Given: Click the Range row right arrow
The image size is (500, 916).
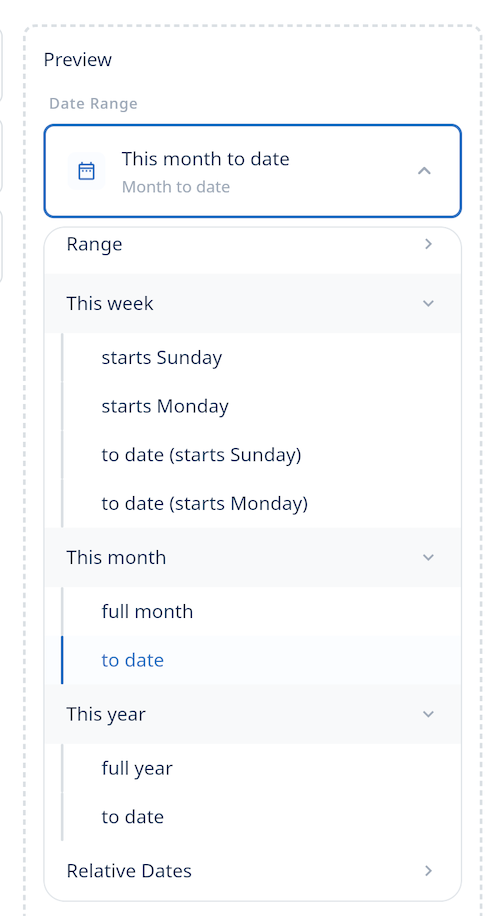Looking at the screenshot, I should pyautogui.click(x=428, y=244).
